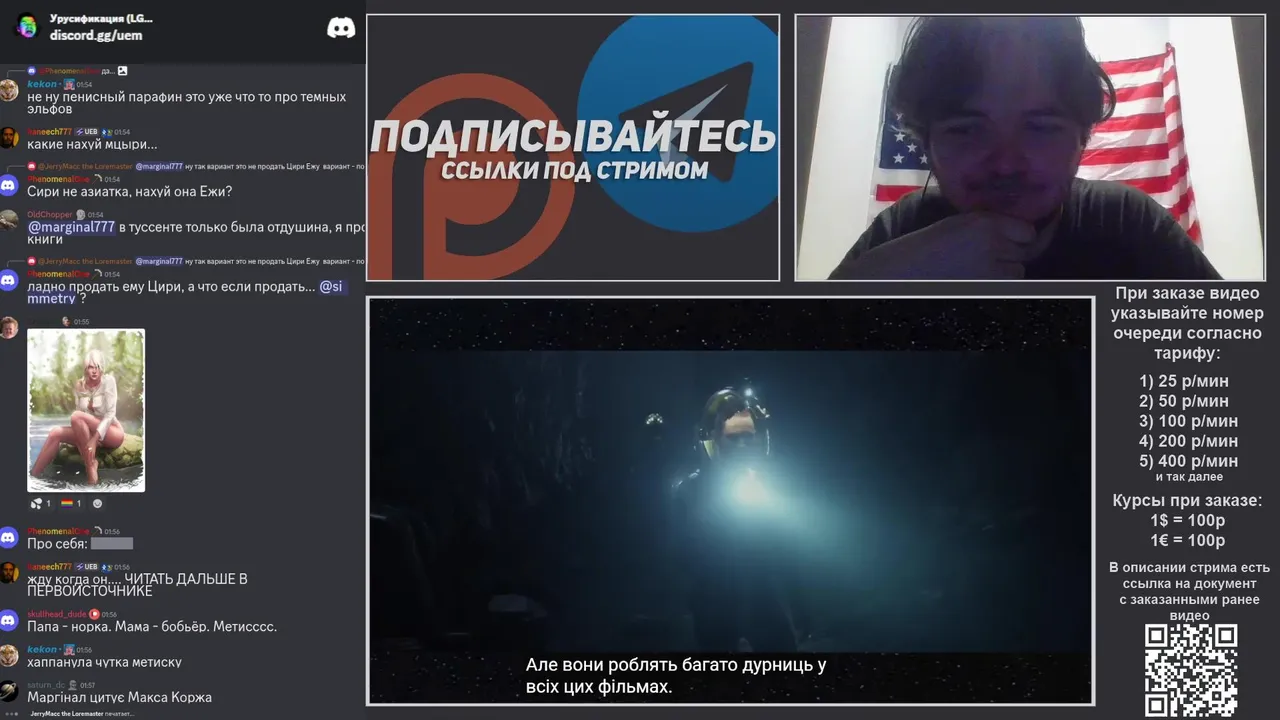Click the QR code in the bottom right
The height and width of the screenshot is (720, 1280).
click(1190, 670)
